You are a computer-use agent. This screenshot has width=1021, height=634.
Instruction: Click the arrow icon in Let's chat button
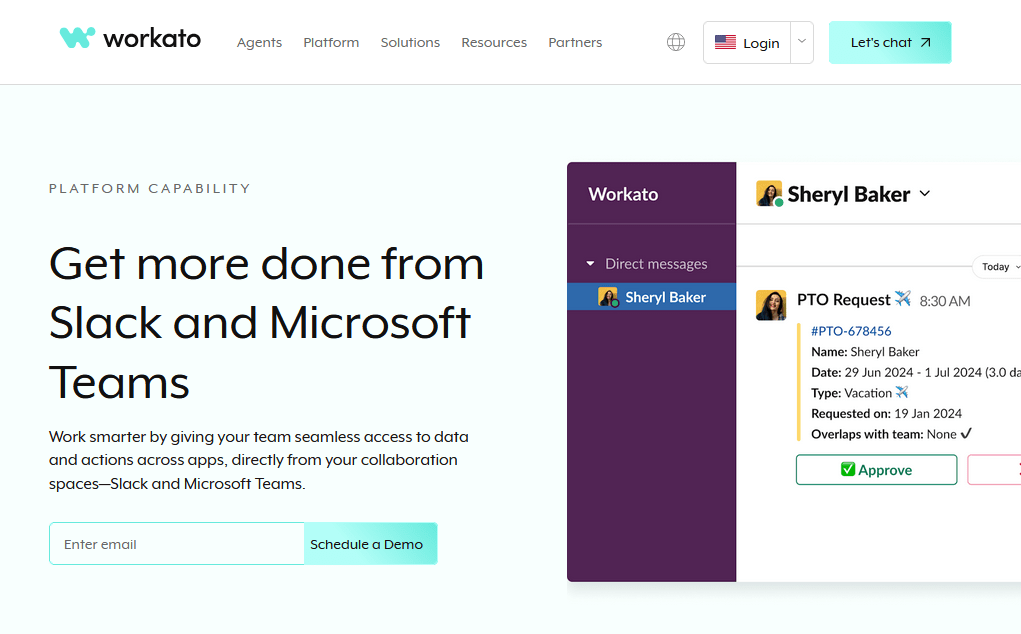click(x=925, y=43)
